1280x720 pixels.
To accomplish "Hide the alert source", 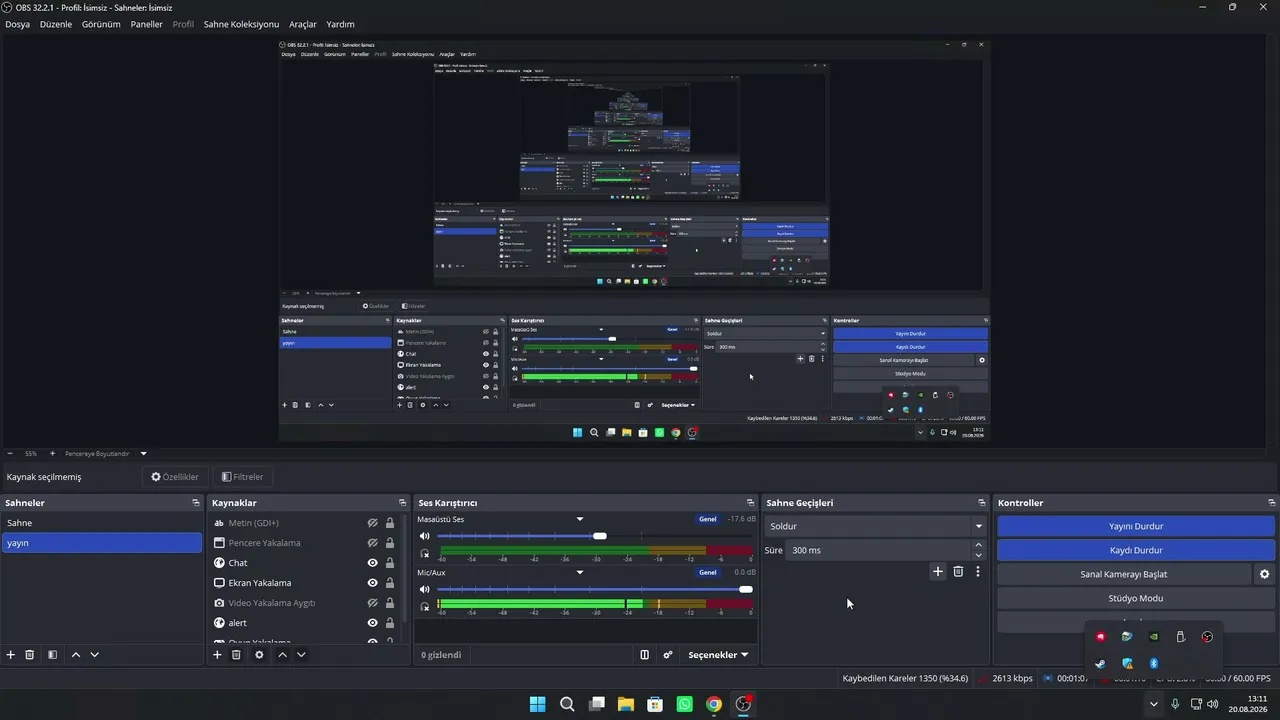I will pyautogui.click(x=372, y=623).
